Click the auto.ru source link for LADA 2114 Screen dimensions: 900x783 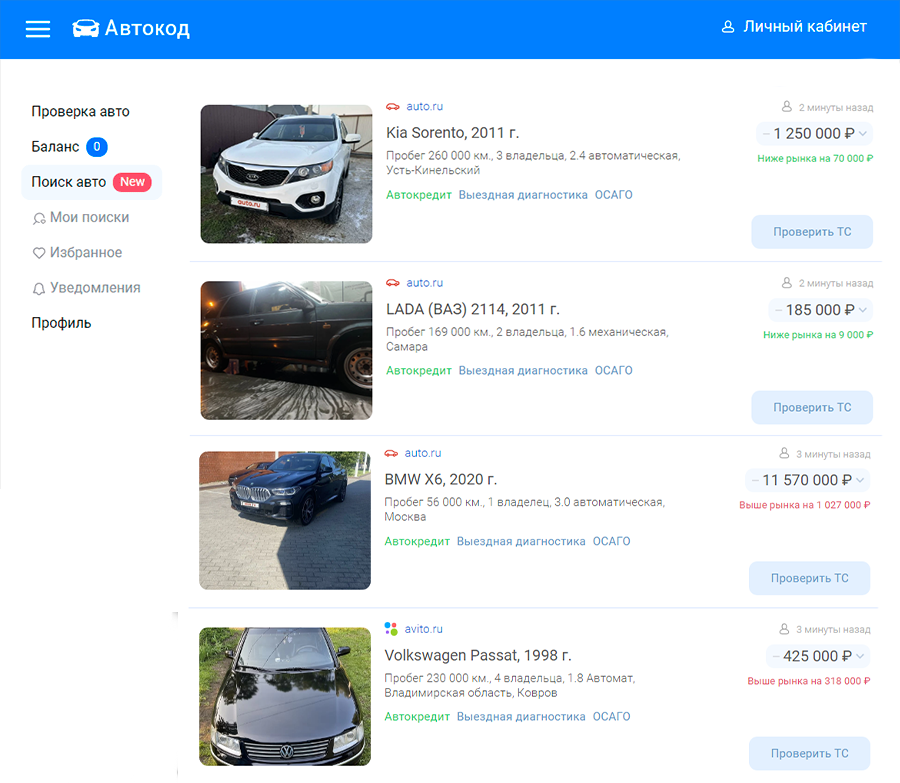tap(425, 283)
